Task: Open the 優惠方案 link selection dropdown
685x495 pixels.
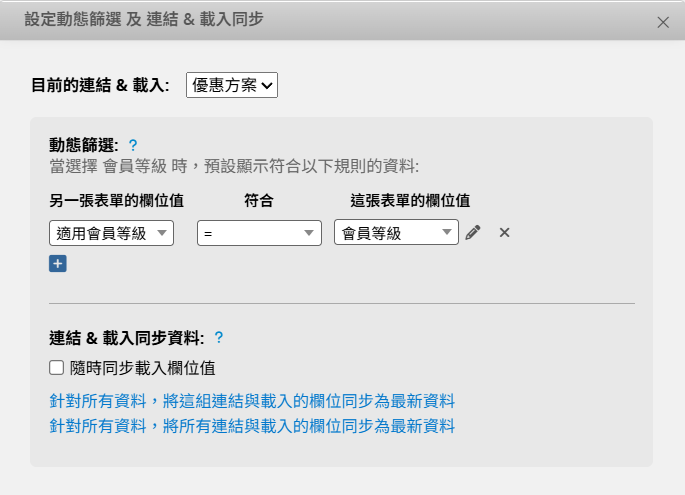Action: pyautogui.click(x=231, y=86)
